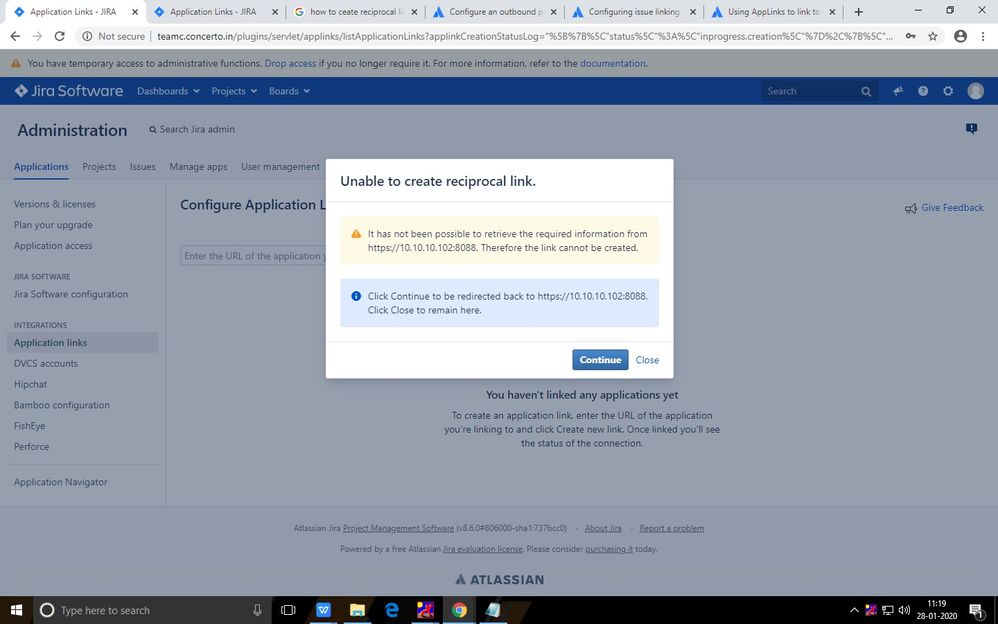This screenshot has width=998, height=624.
Task: Click the Chrome icon on the taskbar
Action: (459, 610)
